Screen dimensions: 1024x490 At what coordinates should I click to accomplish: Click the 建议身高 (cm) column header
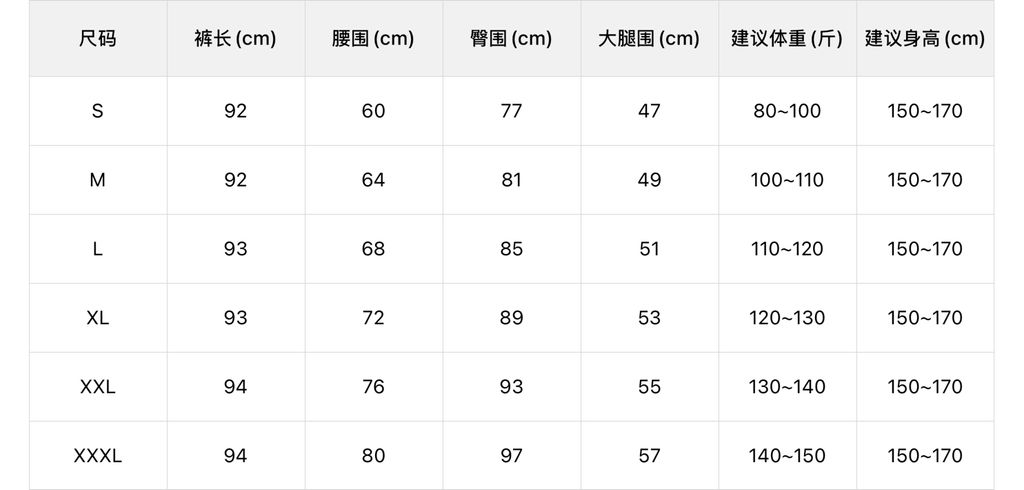click(925, 39)
